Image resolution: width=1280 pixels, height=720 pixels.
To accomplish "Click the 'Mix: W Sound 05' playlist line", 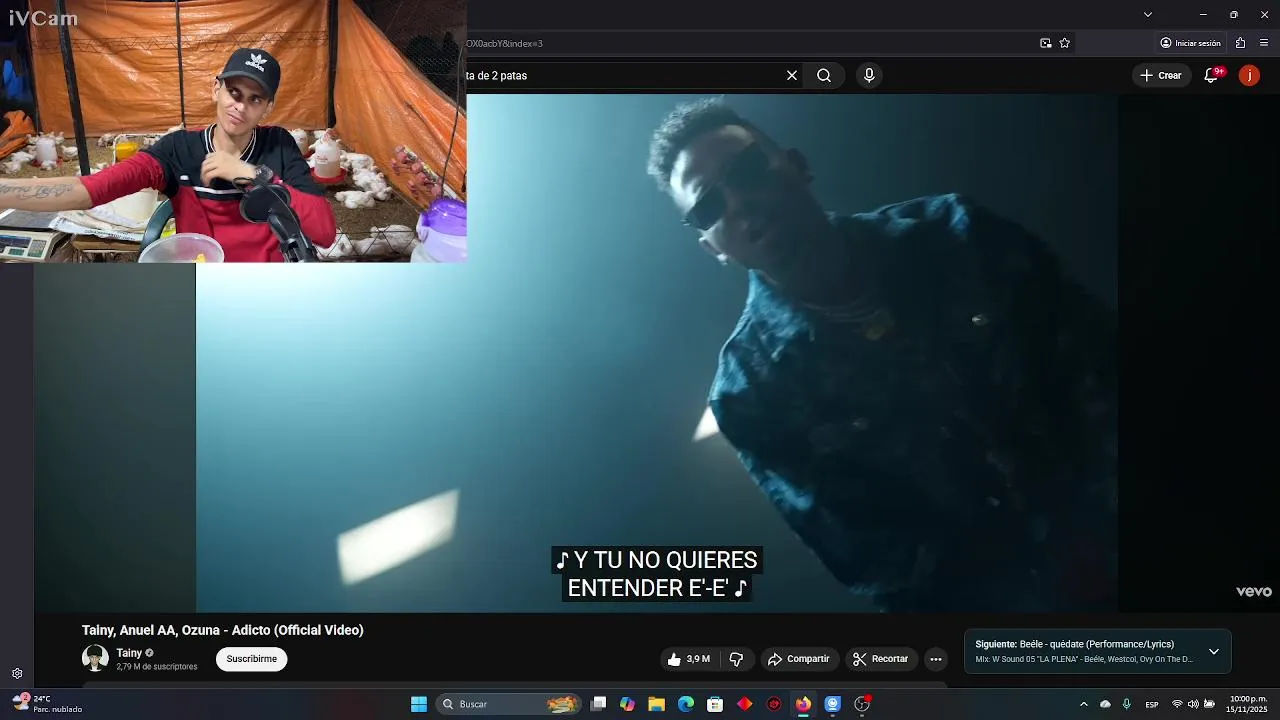I will [1084, 659].
